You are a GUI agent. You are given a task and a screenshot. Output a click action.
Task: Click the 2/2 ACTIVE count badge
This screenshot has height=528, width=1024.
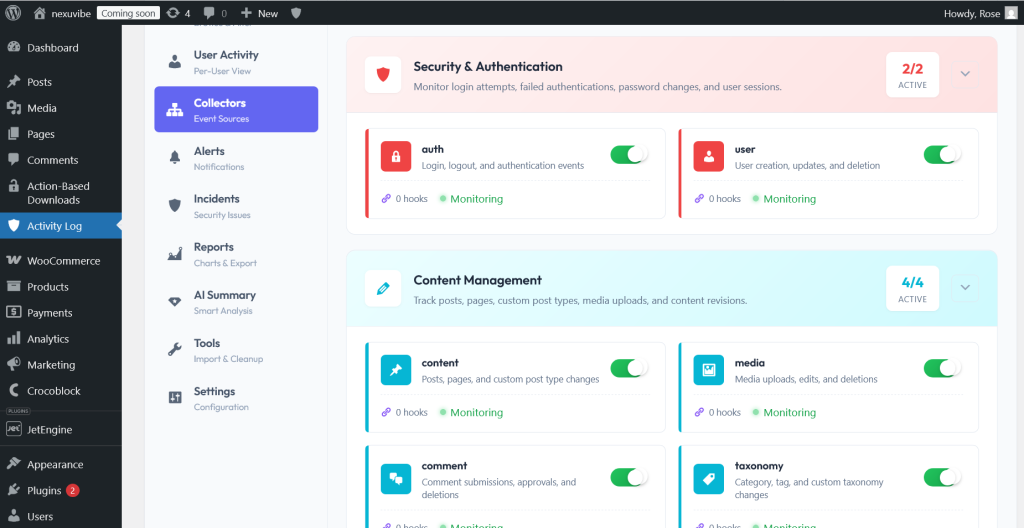coord(912,74)
